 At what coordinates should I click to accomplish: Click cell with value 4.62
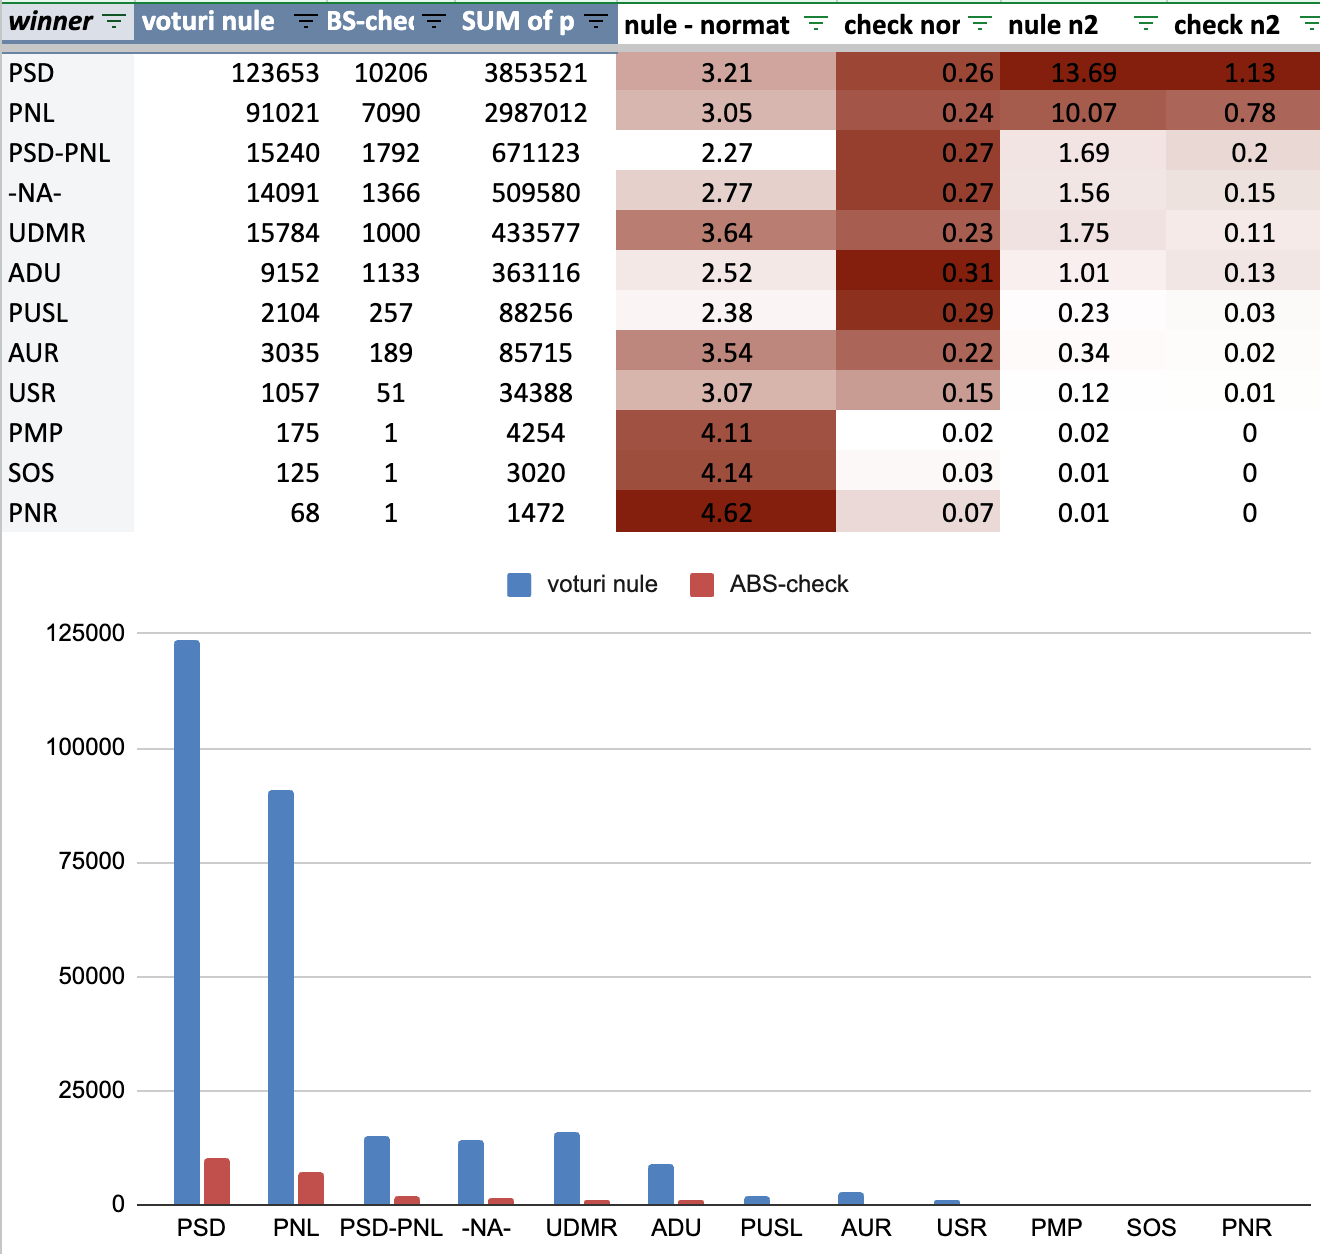pos(726,513)
